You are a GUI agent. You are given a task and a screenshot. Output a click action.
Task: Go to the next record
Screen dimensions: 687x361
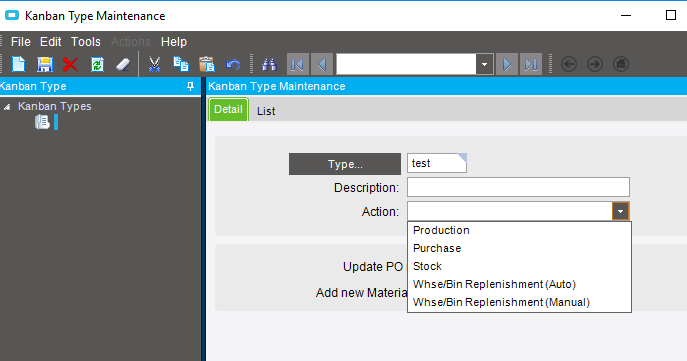point(507,65)
